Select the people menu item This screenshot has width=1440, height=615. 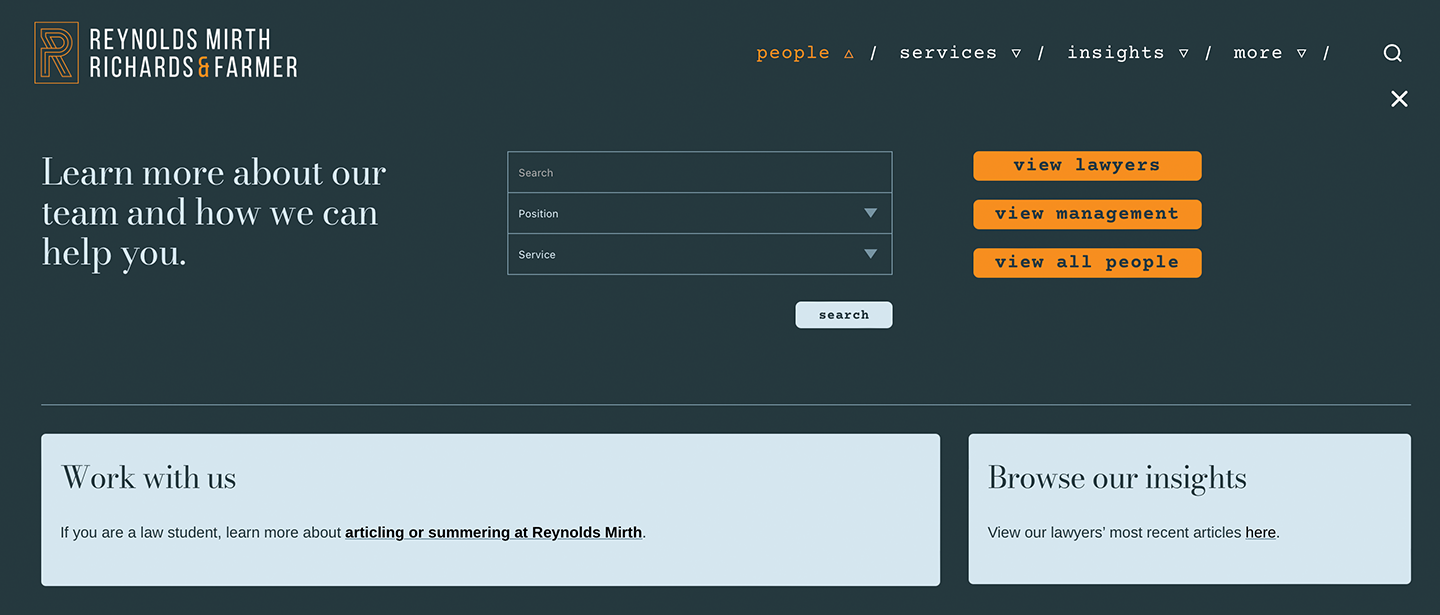pyautogui.click(x=793, y=53)
